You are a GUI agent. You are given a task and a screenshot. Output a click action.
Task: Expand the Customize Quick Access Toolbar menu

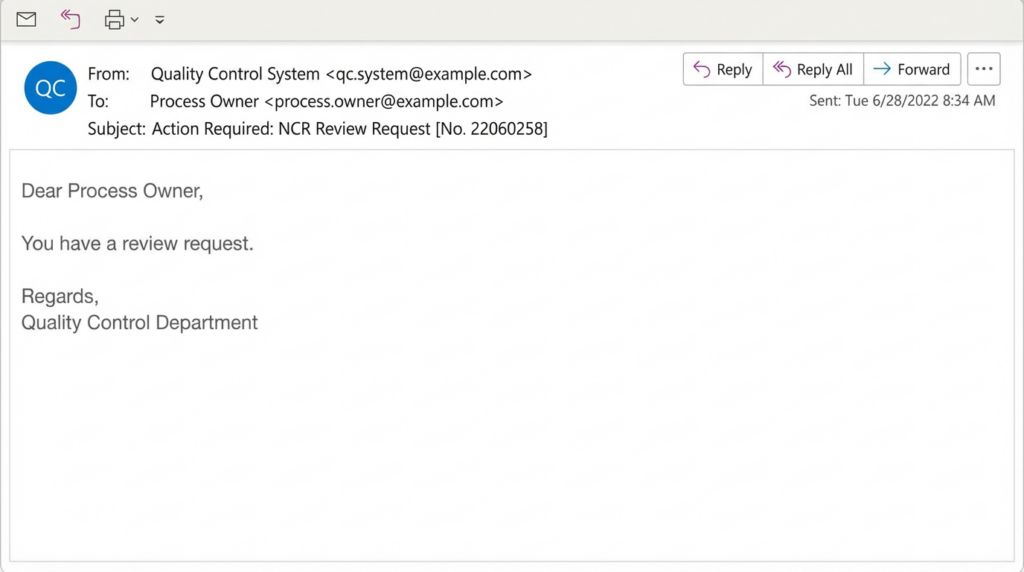160,20
